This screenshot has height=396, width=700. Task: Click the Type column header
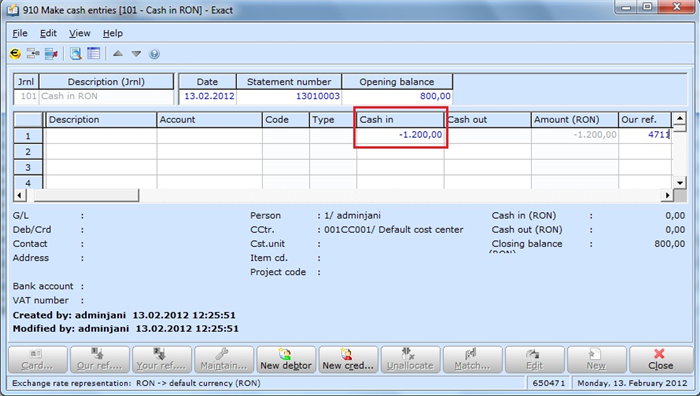(333, 120)
